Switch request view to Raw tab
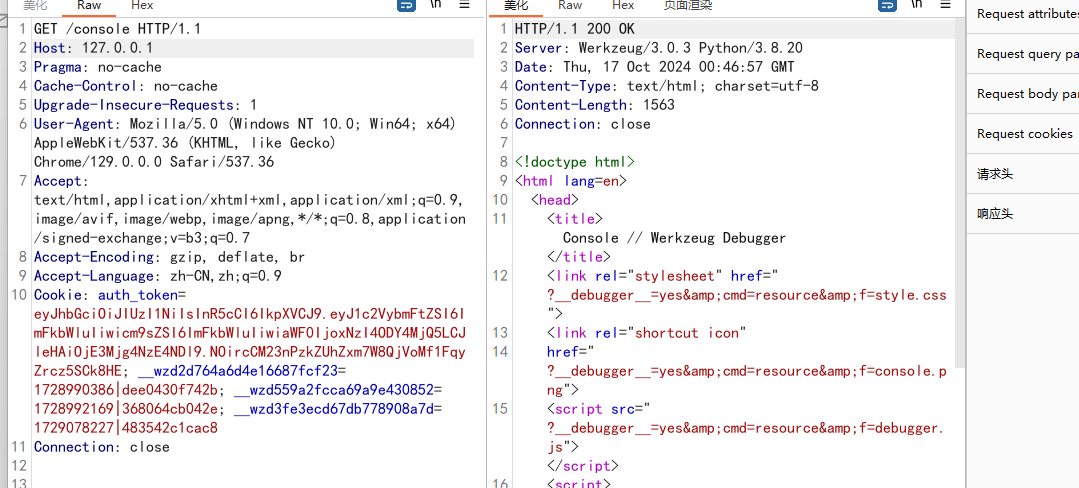The height and width of the screenshot is (488, 1079). coord(89,5)
